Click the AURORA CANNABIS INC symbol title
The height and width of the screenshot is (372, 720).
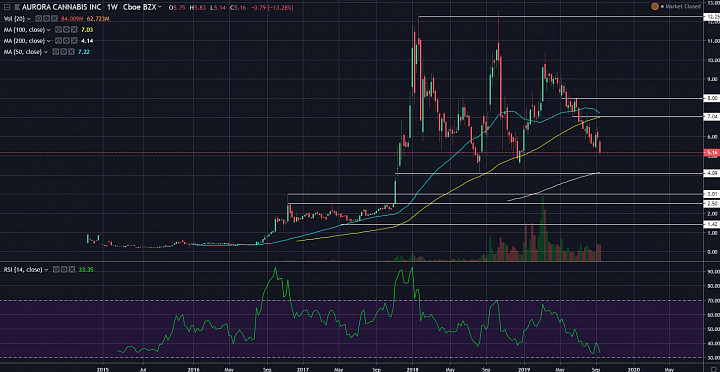tap(62, 7)
